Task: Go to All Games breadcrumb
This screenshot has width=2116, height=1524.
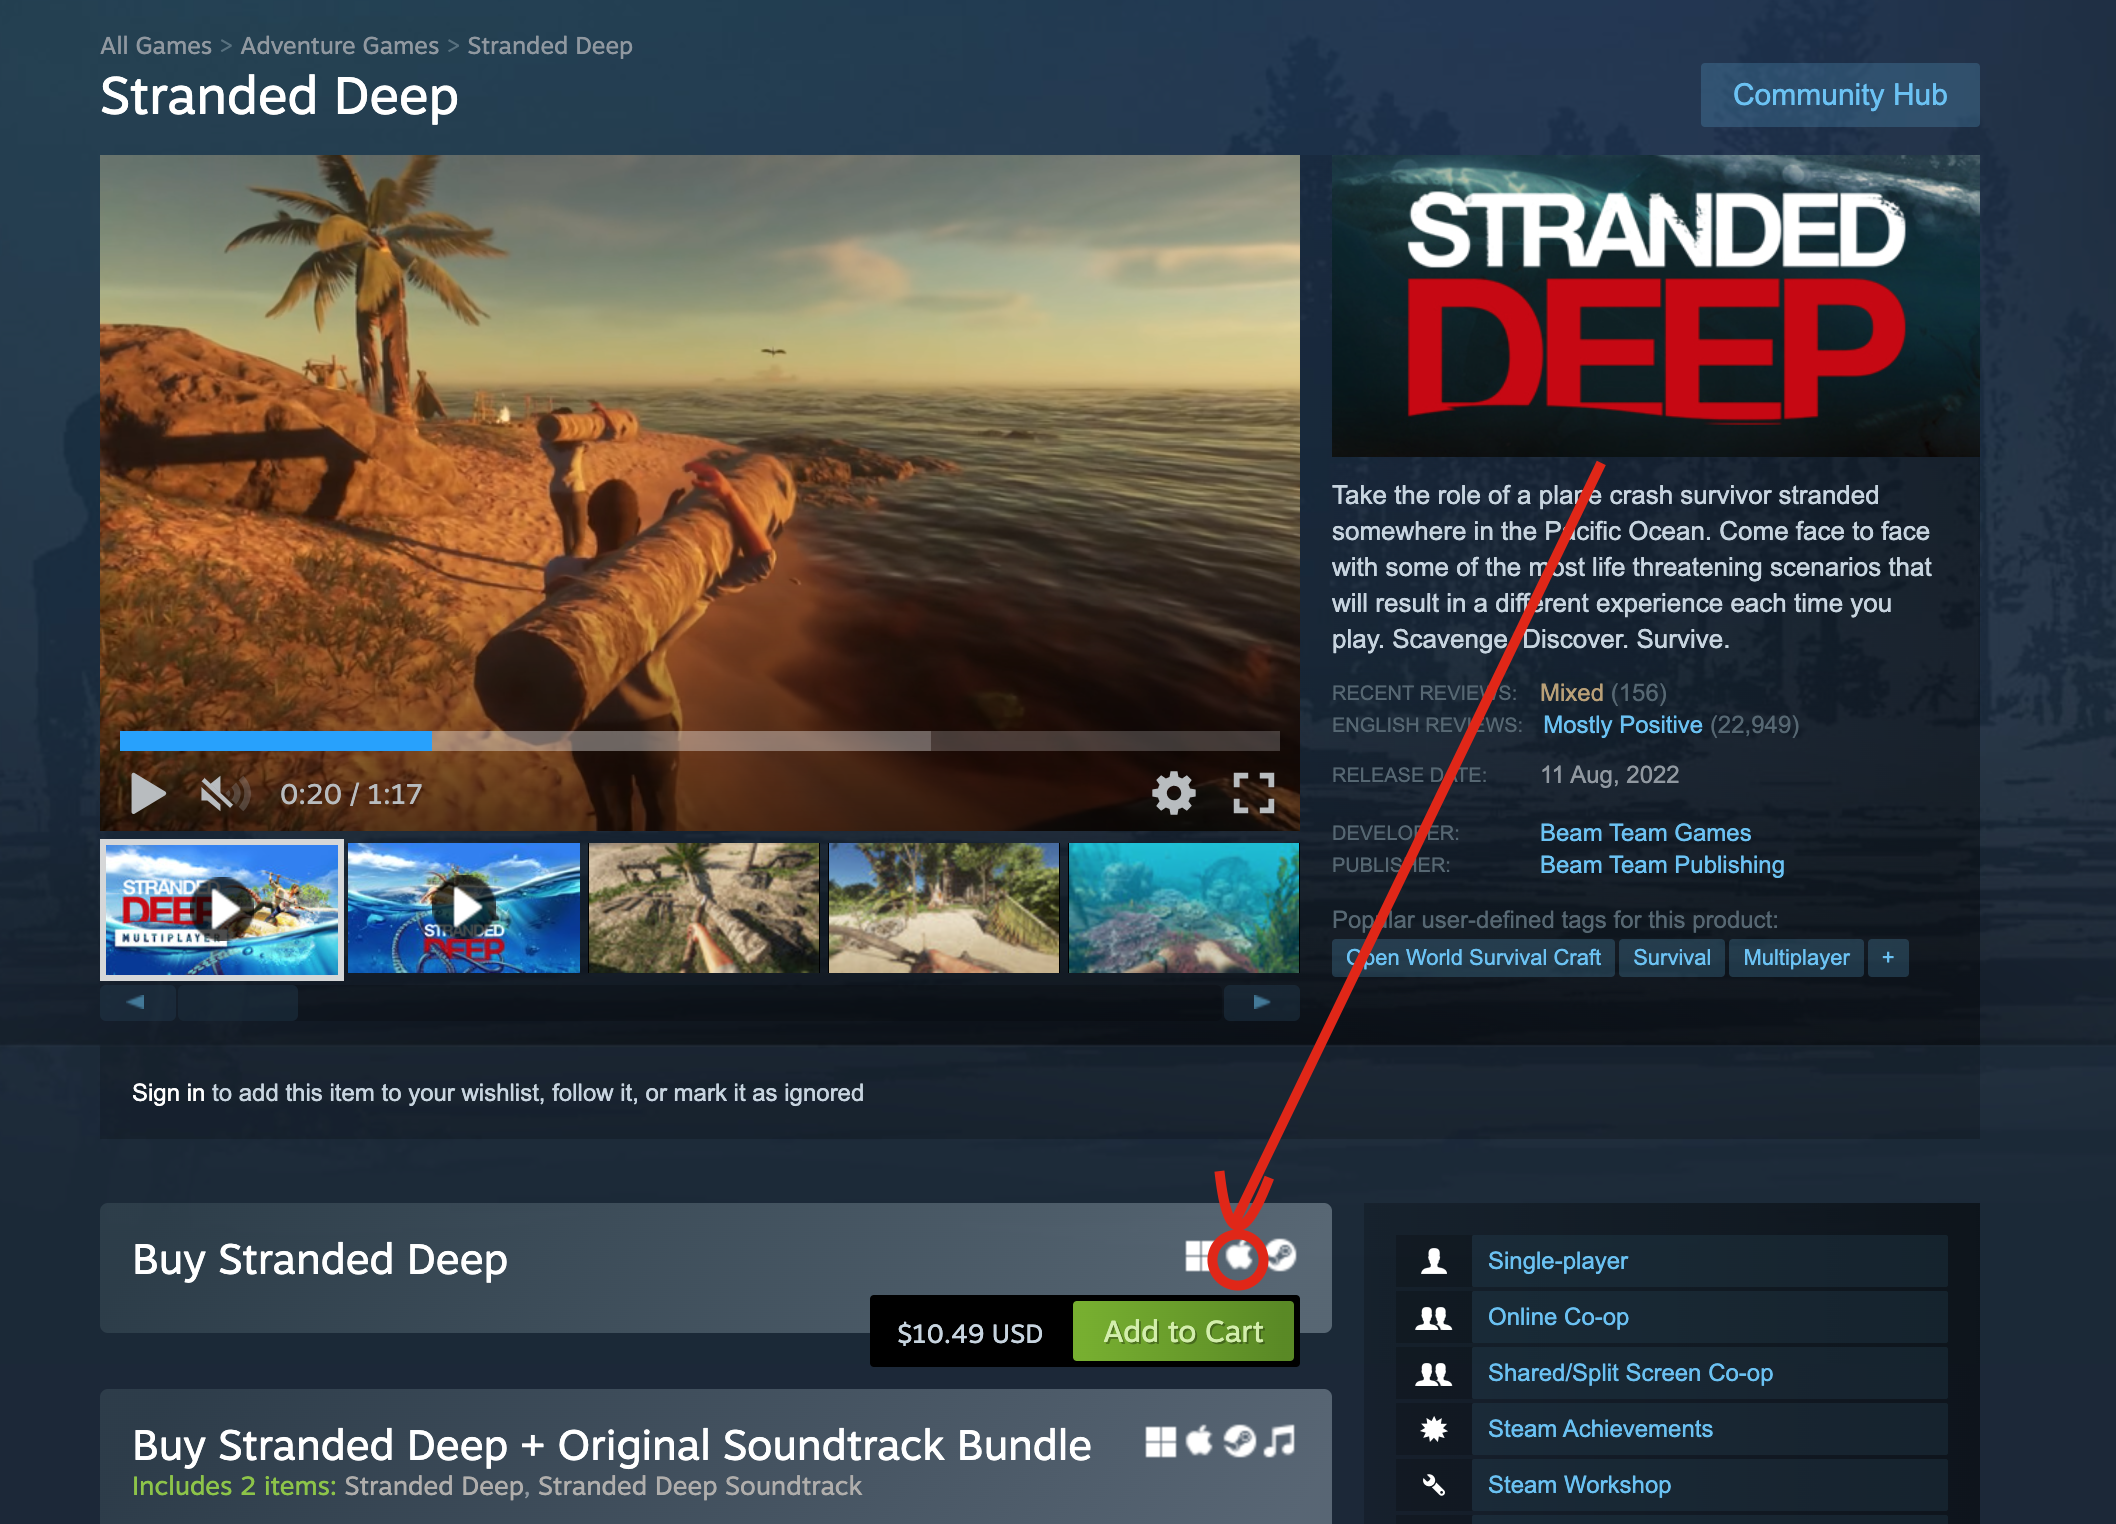Action: coord(156,46)
